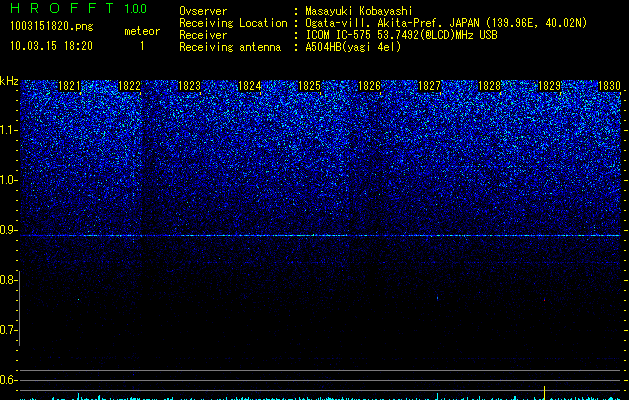629x400 pixels.
Task: Click the 1823 time marker
Action: coord(189,85)
